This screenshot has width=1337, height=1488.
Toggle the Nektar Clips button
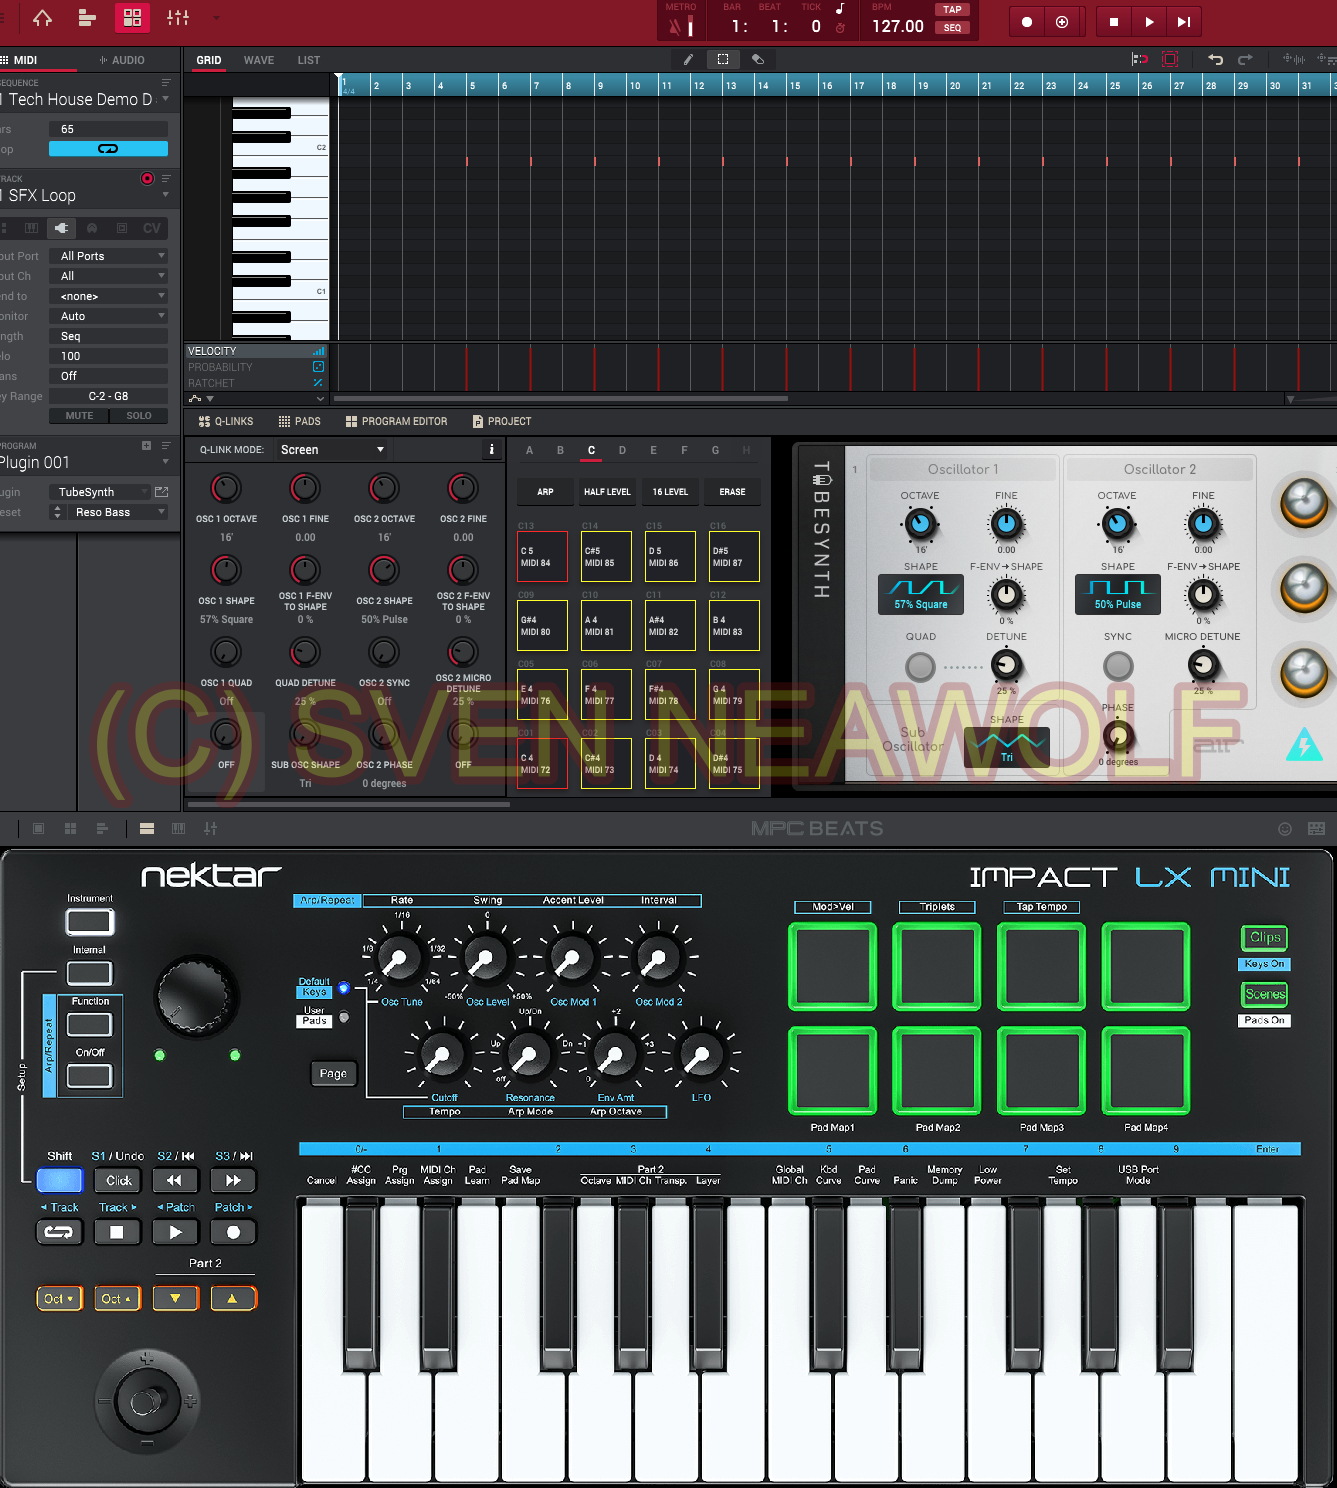1265,938
